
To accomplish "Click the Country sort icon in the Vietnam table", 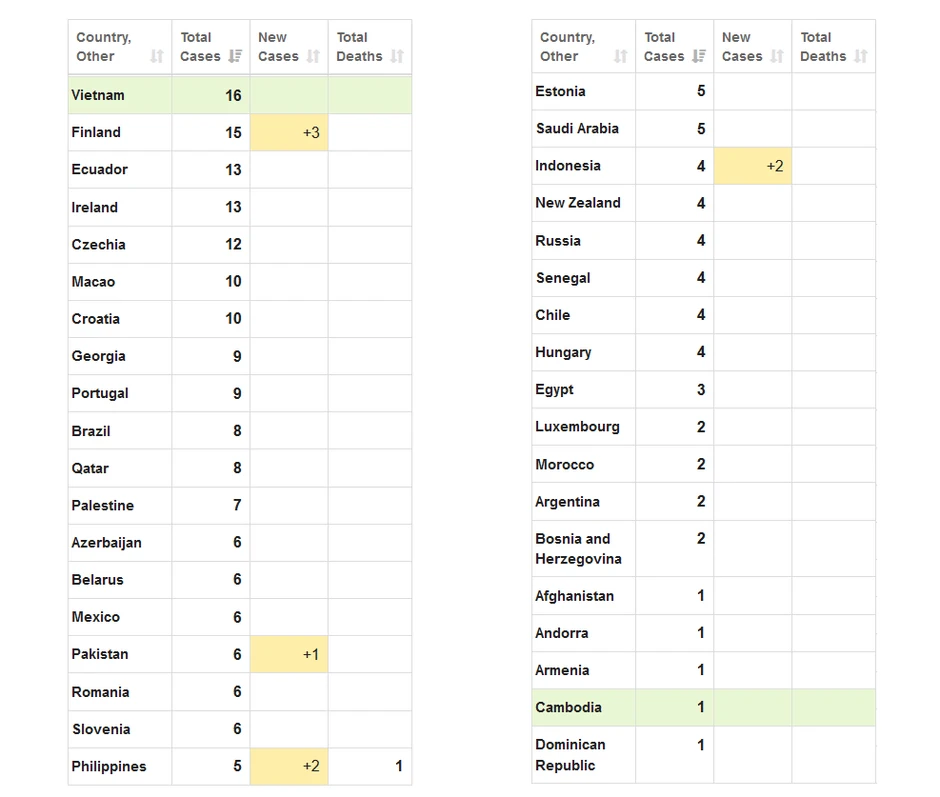I will (156, 57).
